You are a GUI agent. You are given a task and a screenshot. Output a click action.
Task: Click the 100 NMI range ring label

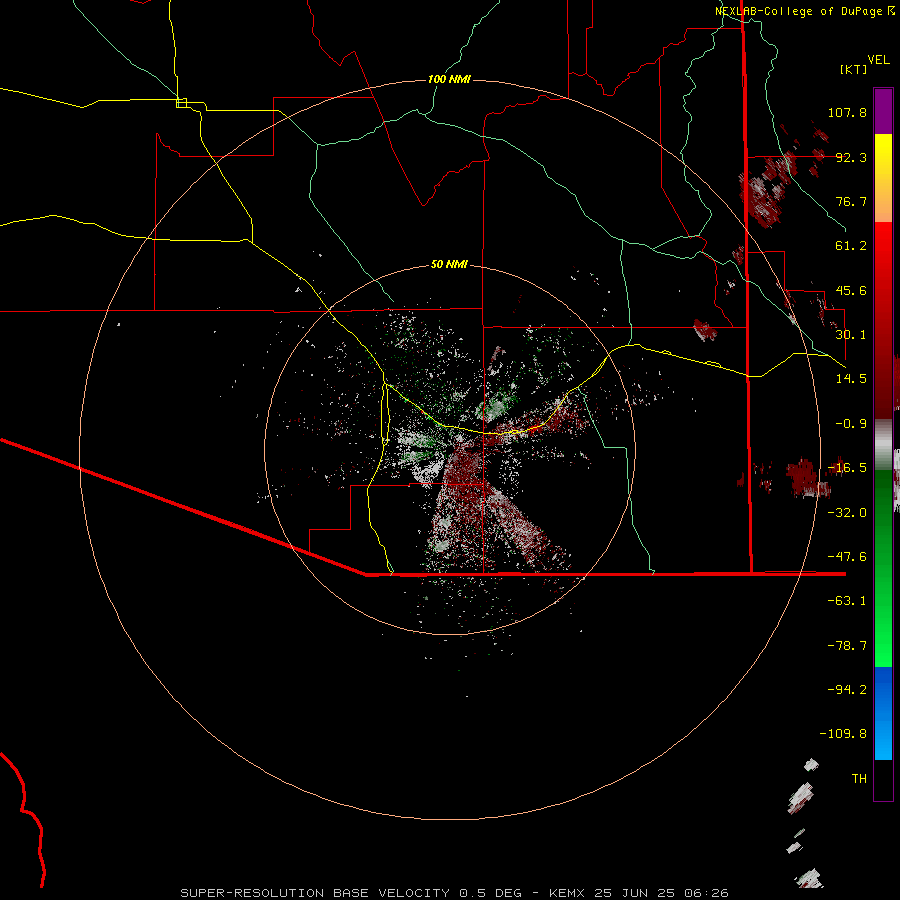coord(449,79)
